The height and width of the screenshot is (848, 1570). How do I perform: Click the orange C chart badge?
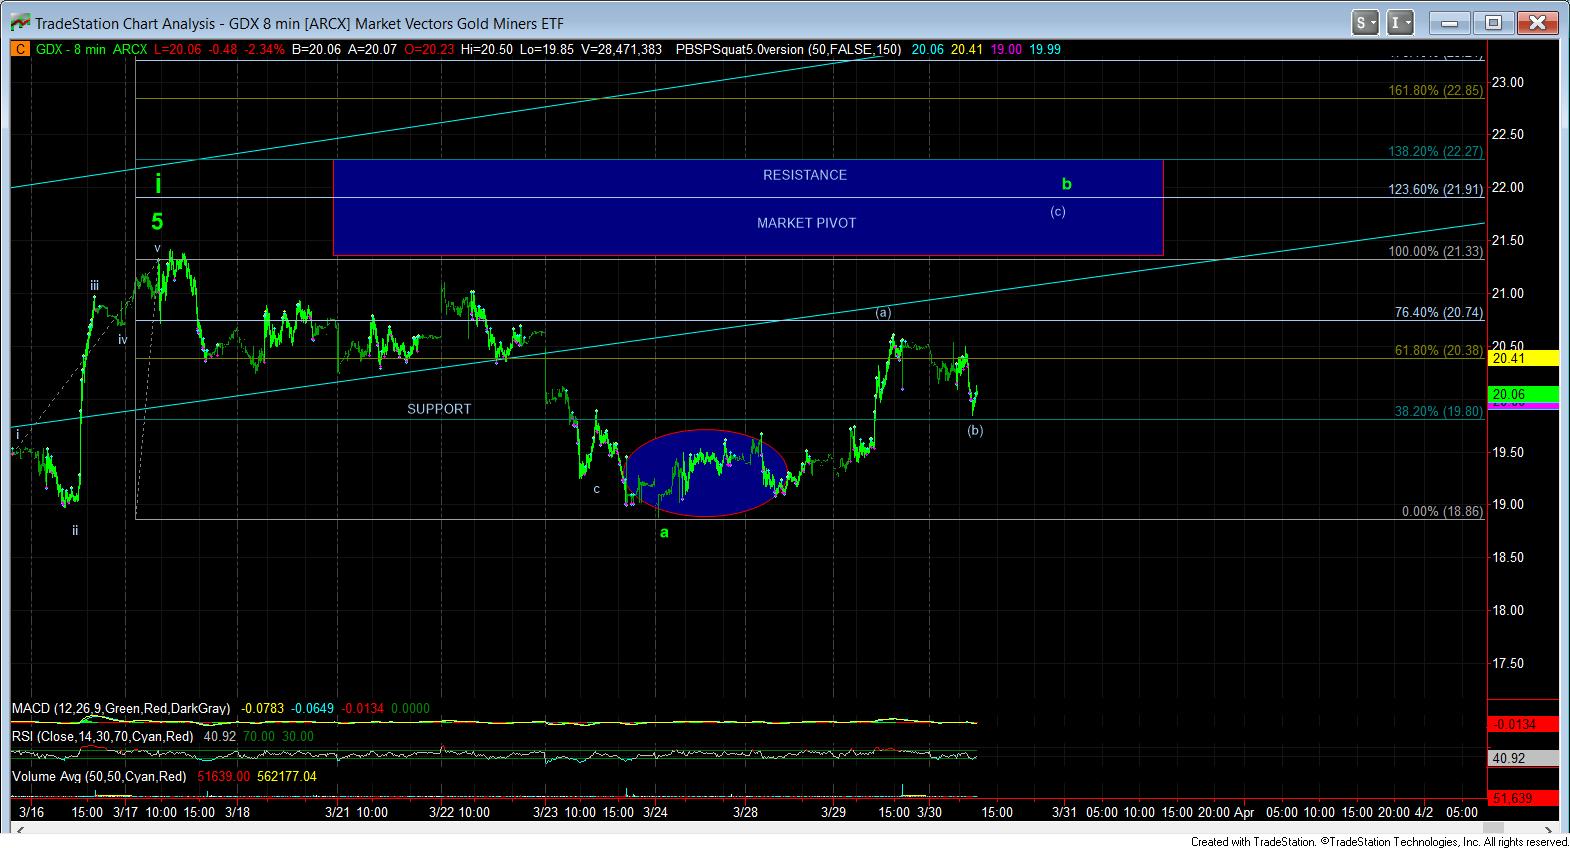pyautogui.click(x=19, y=48)
